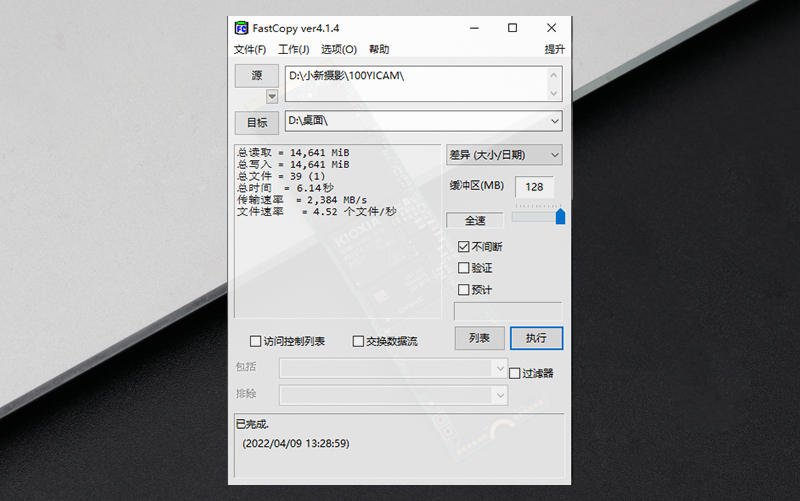This screenshot has width=800, height=501.
Task: Click the down arrow of source field scrollbar
Action: click(554, 93)
